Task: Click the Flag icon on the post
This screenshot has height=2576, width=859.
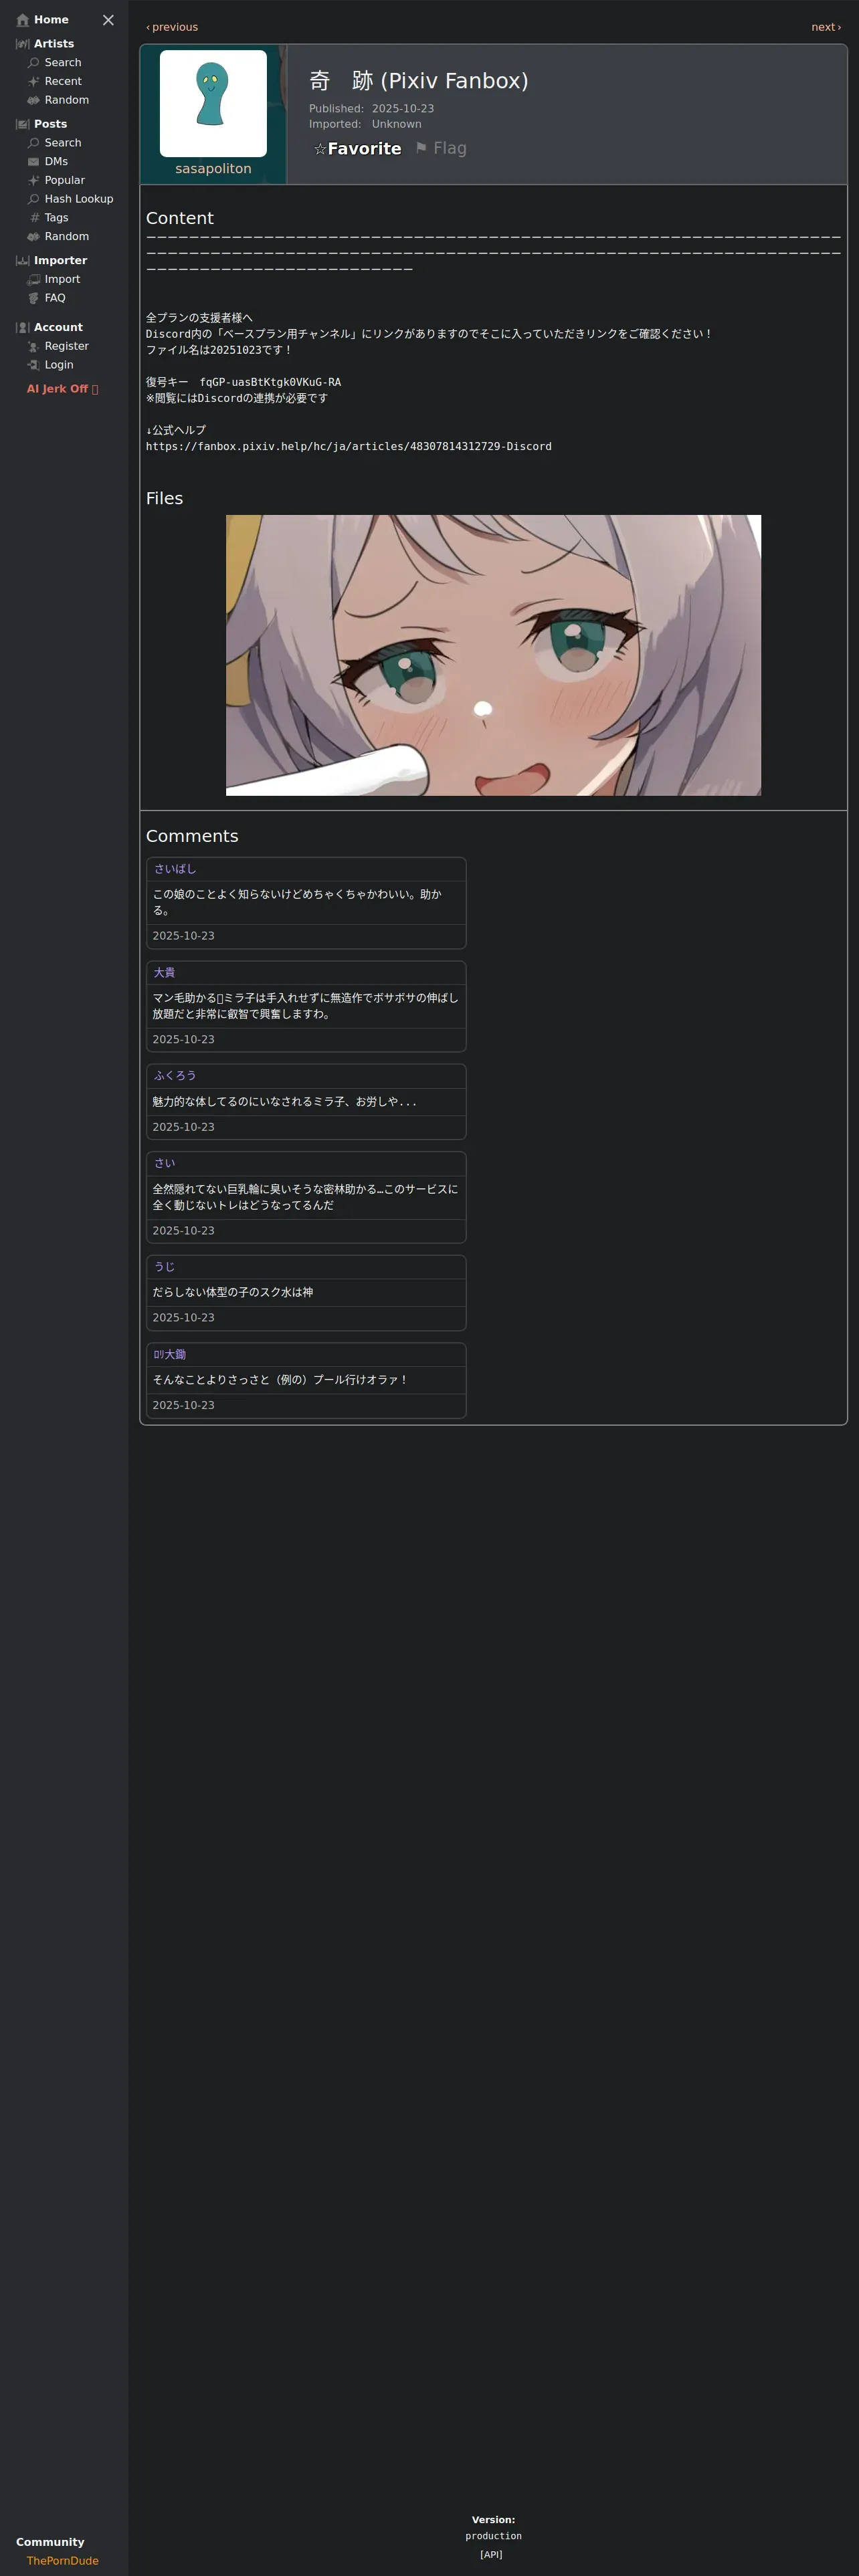Action: tap(421, 148)
